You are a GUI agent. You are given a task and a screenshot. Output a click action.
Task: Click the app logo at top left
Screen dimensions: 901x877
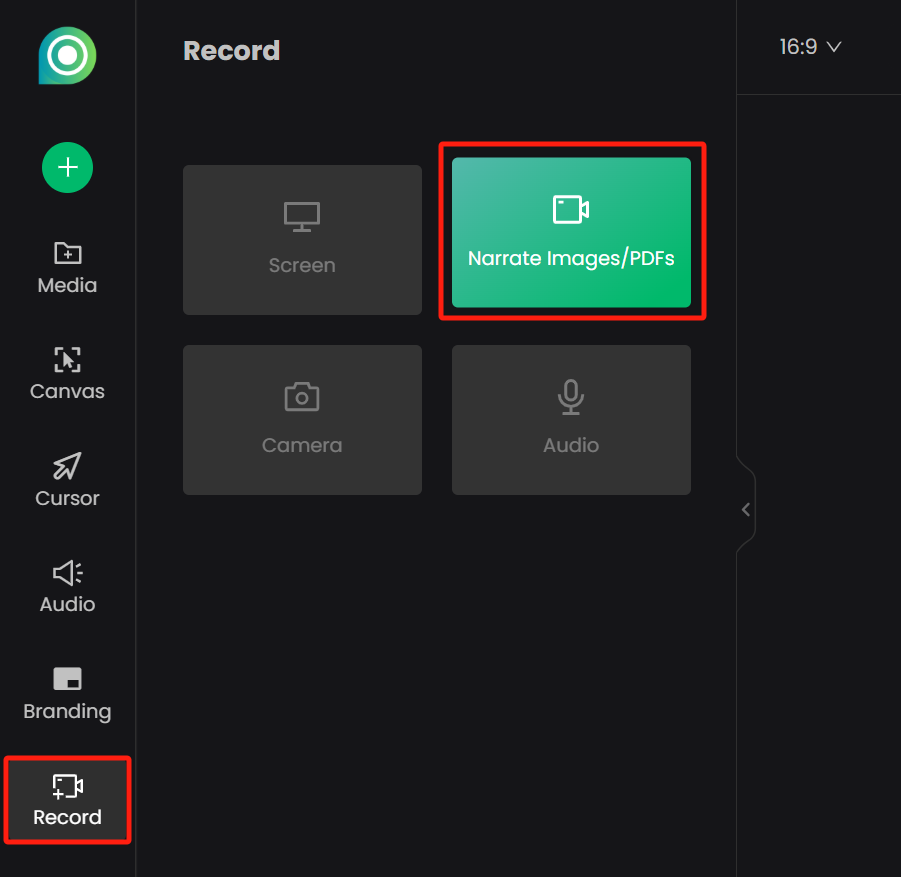coord(67,55)
